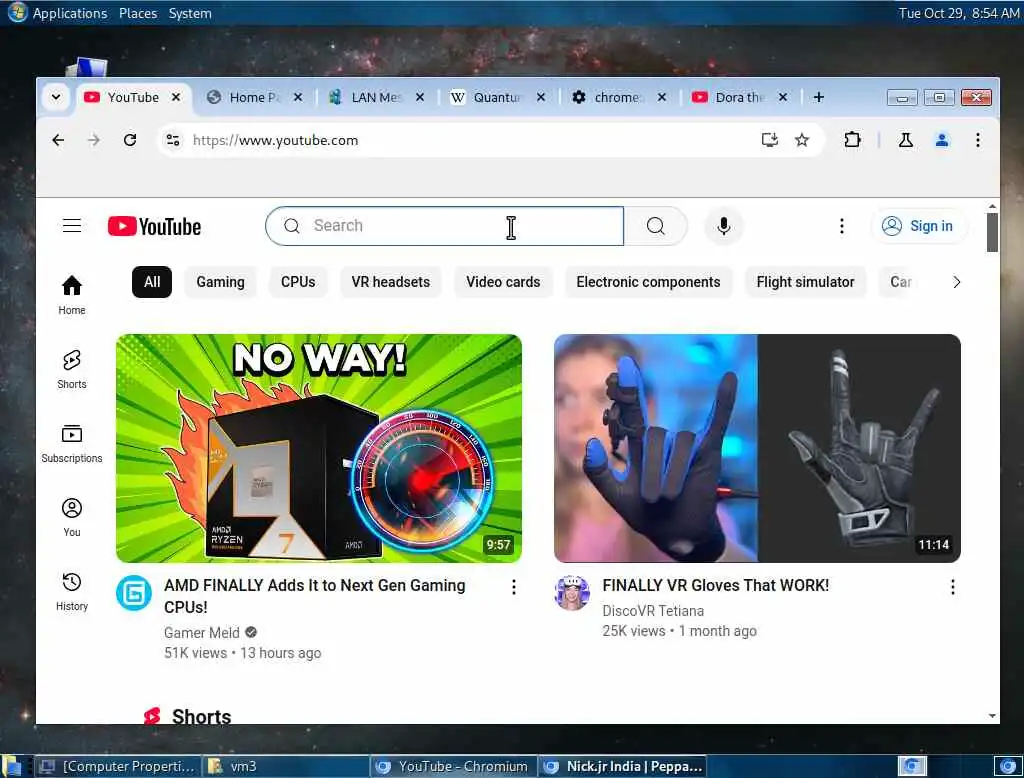
Task: Select the Video cards filter chip
Action: tap(504, 282)
